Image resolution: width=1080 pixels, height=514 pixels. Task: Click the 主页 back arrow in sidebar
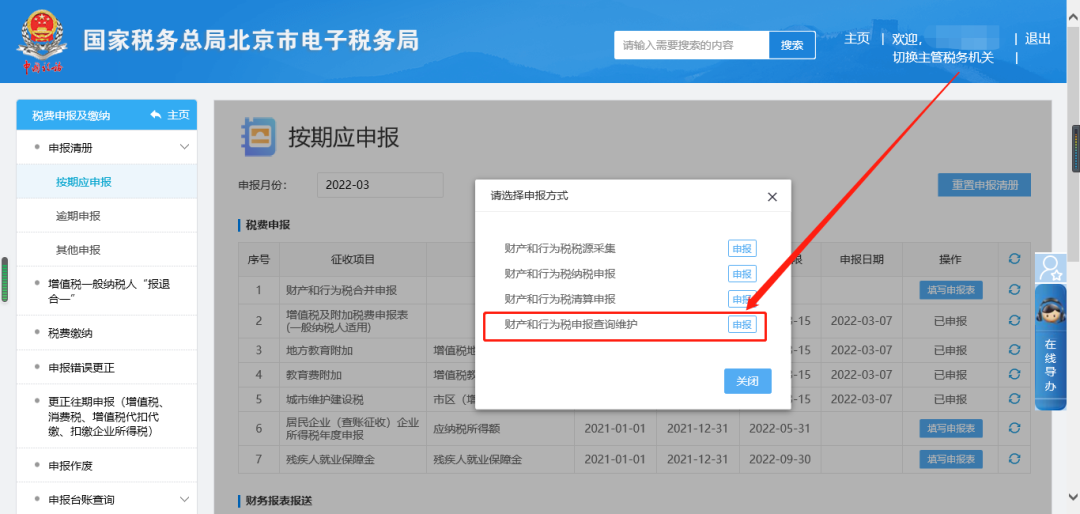coord(169,115)
